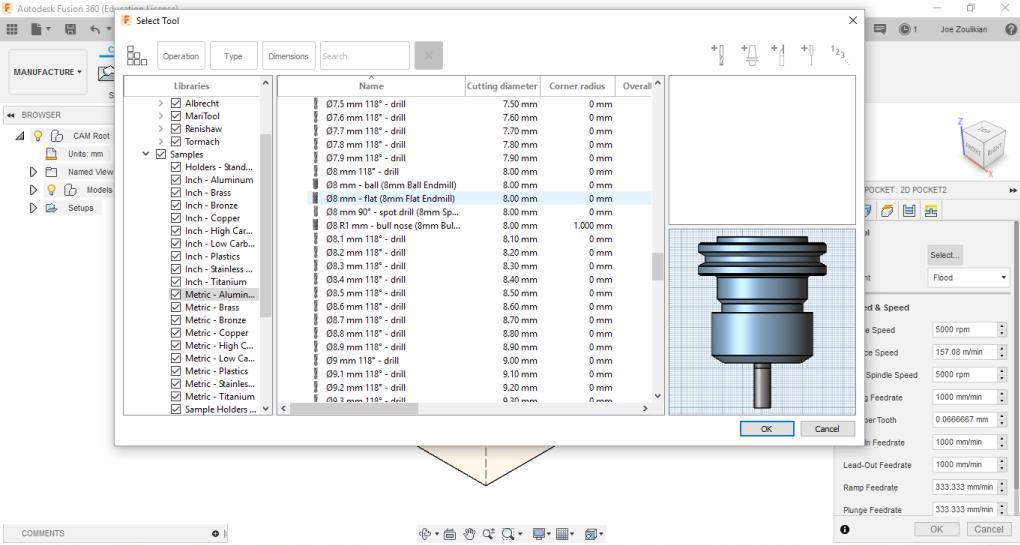Viewport: 1020px width, 545px height.
Task: Open the data panel grid icon
Action: [13, 31]
